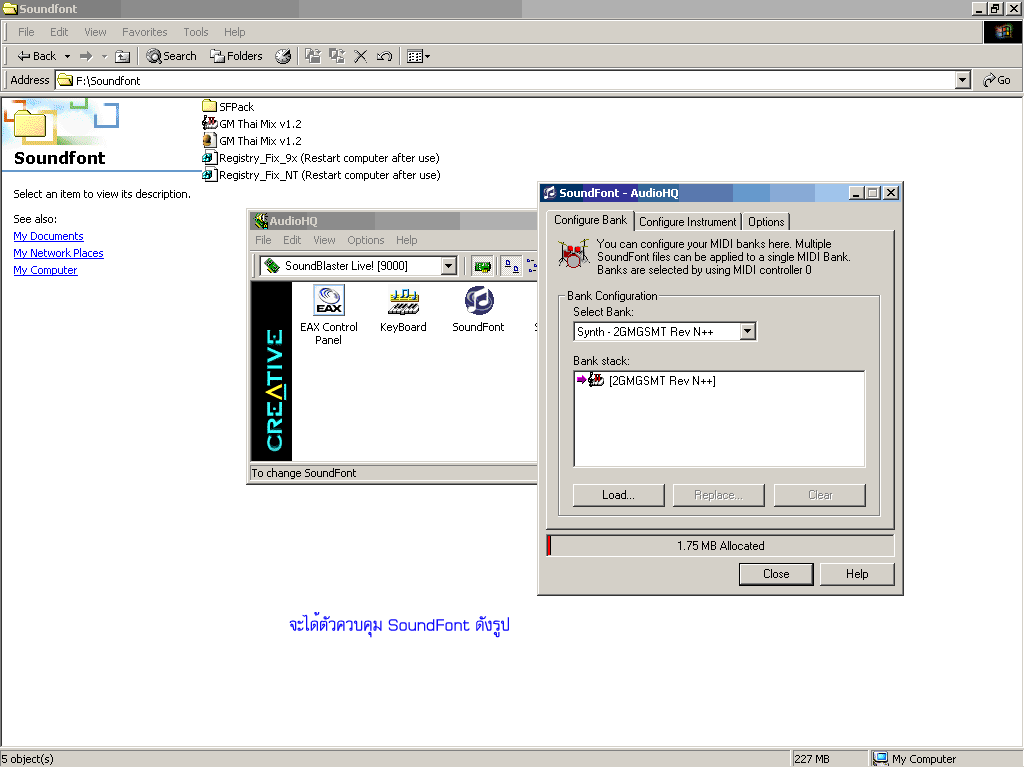This screenshot has width=1024, height=768.
Task: Click the Load... button
Action: 618,495
